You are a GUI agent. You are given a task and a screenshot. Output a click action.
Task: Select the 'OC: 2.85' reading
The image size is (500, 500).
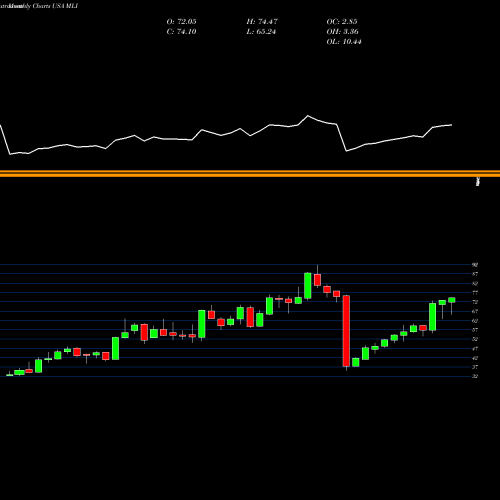pos(342,22)
